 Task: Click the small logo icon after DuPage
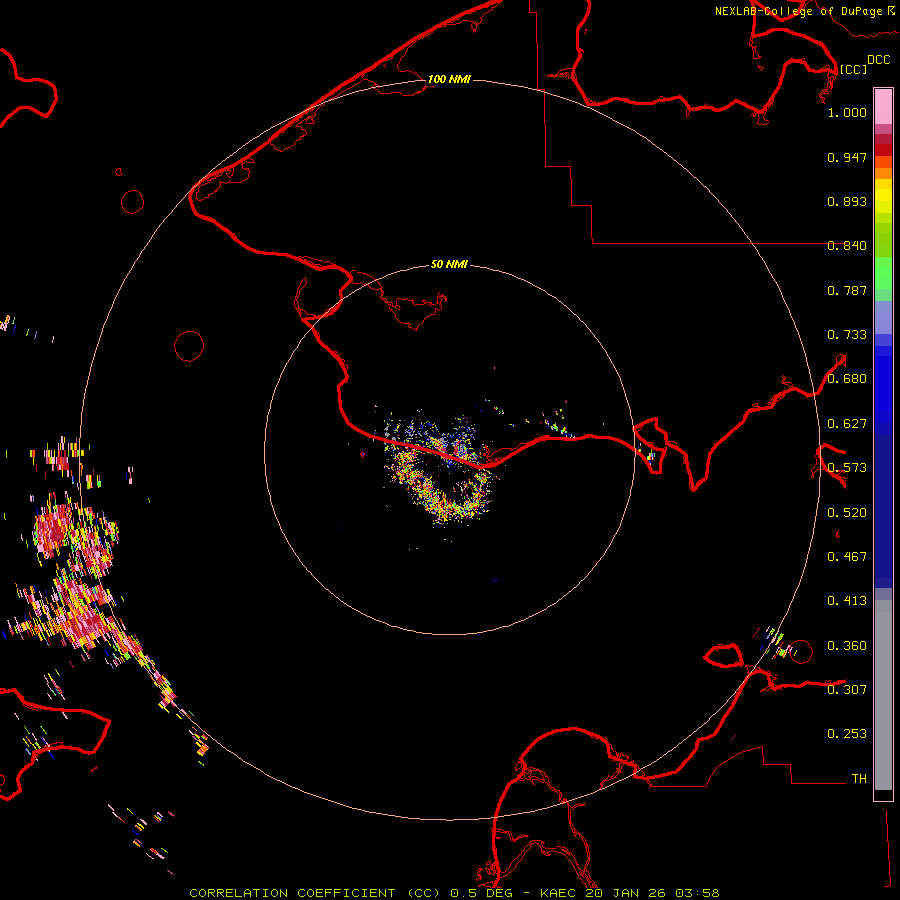pos(890,10)
